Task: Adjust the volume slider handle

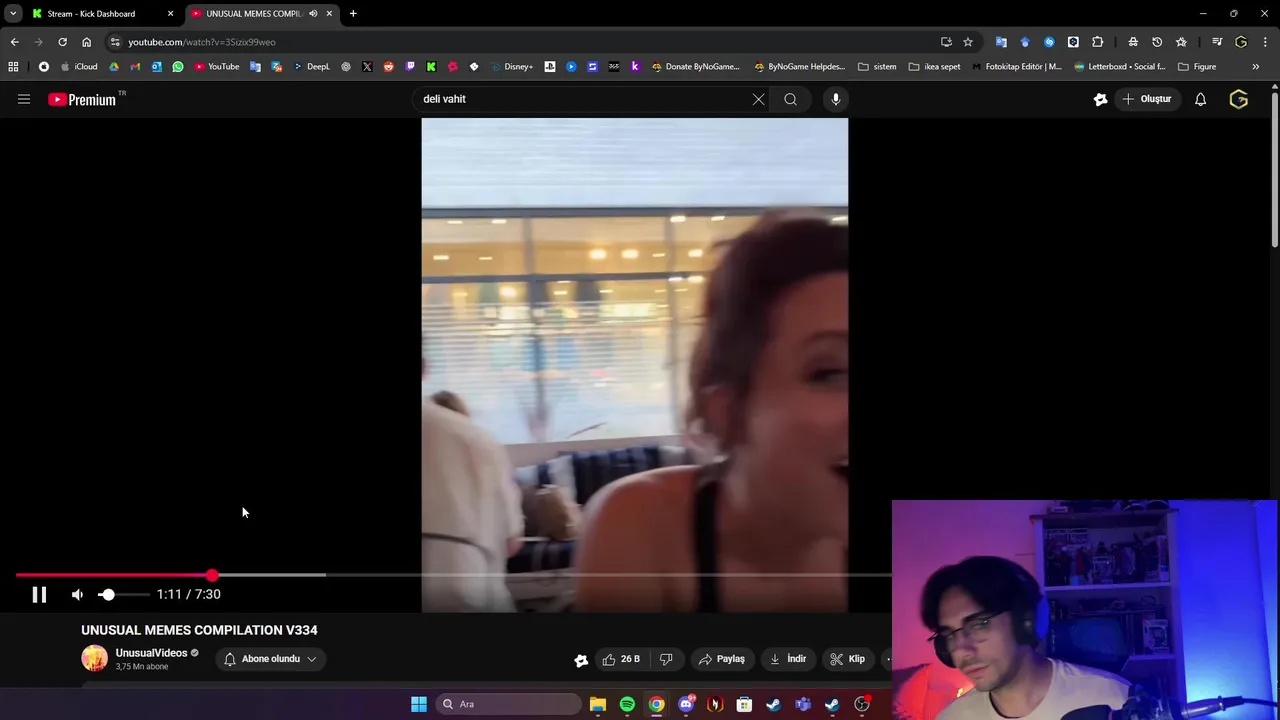Action: (x=107, y=595)
